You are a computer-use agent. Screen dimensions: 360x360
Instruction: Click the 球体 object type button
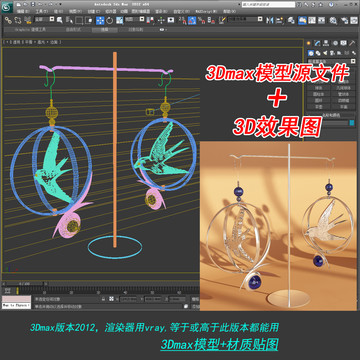point(318,88)
